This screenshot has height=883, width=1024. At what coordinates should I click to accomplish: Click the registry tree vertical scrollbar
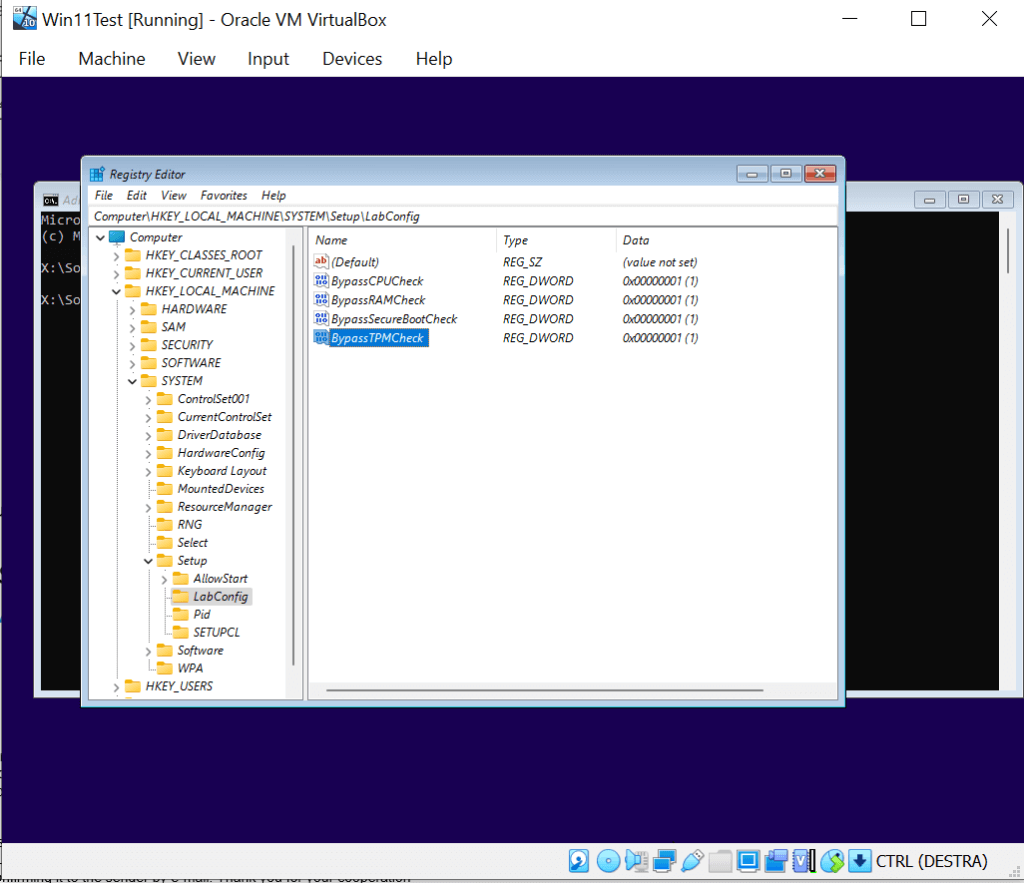pos(294,455)
